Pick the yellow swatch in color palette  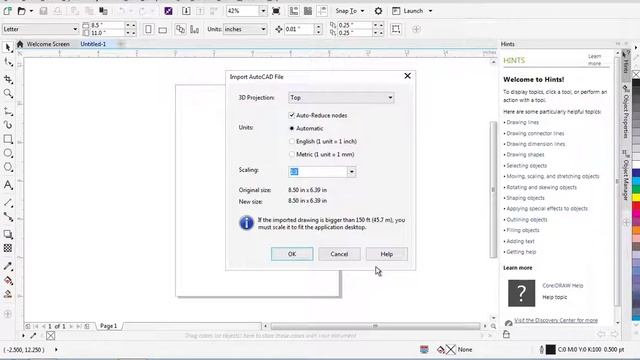pos(636,198)
